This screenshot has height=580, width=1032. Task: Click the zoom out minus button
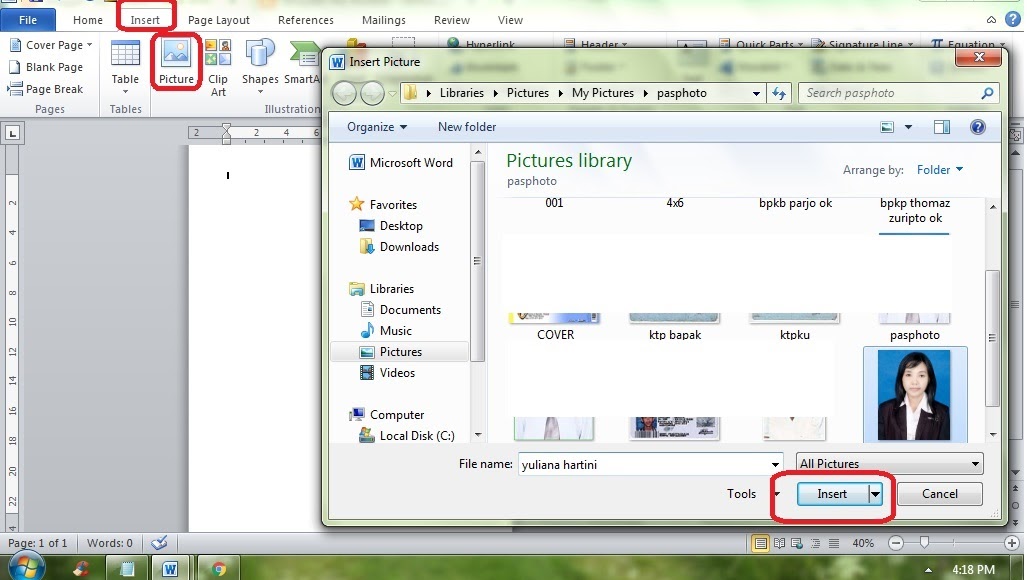pyautogui.click(x=896, y=543)
